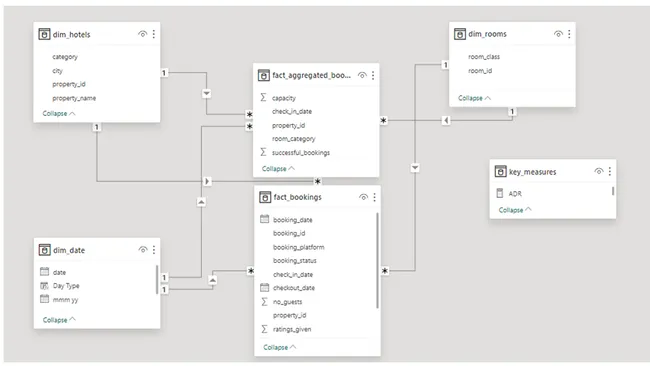Viewport: 650px width, 366px height.
Task: Open fact_aggregated_bookings more options menu
Action: tap(373, 75)
